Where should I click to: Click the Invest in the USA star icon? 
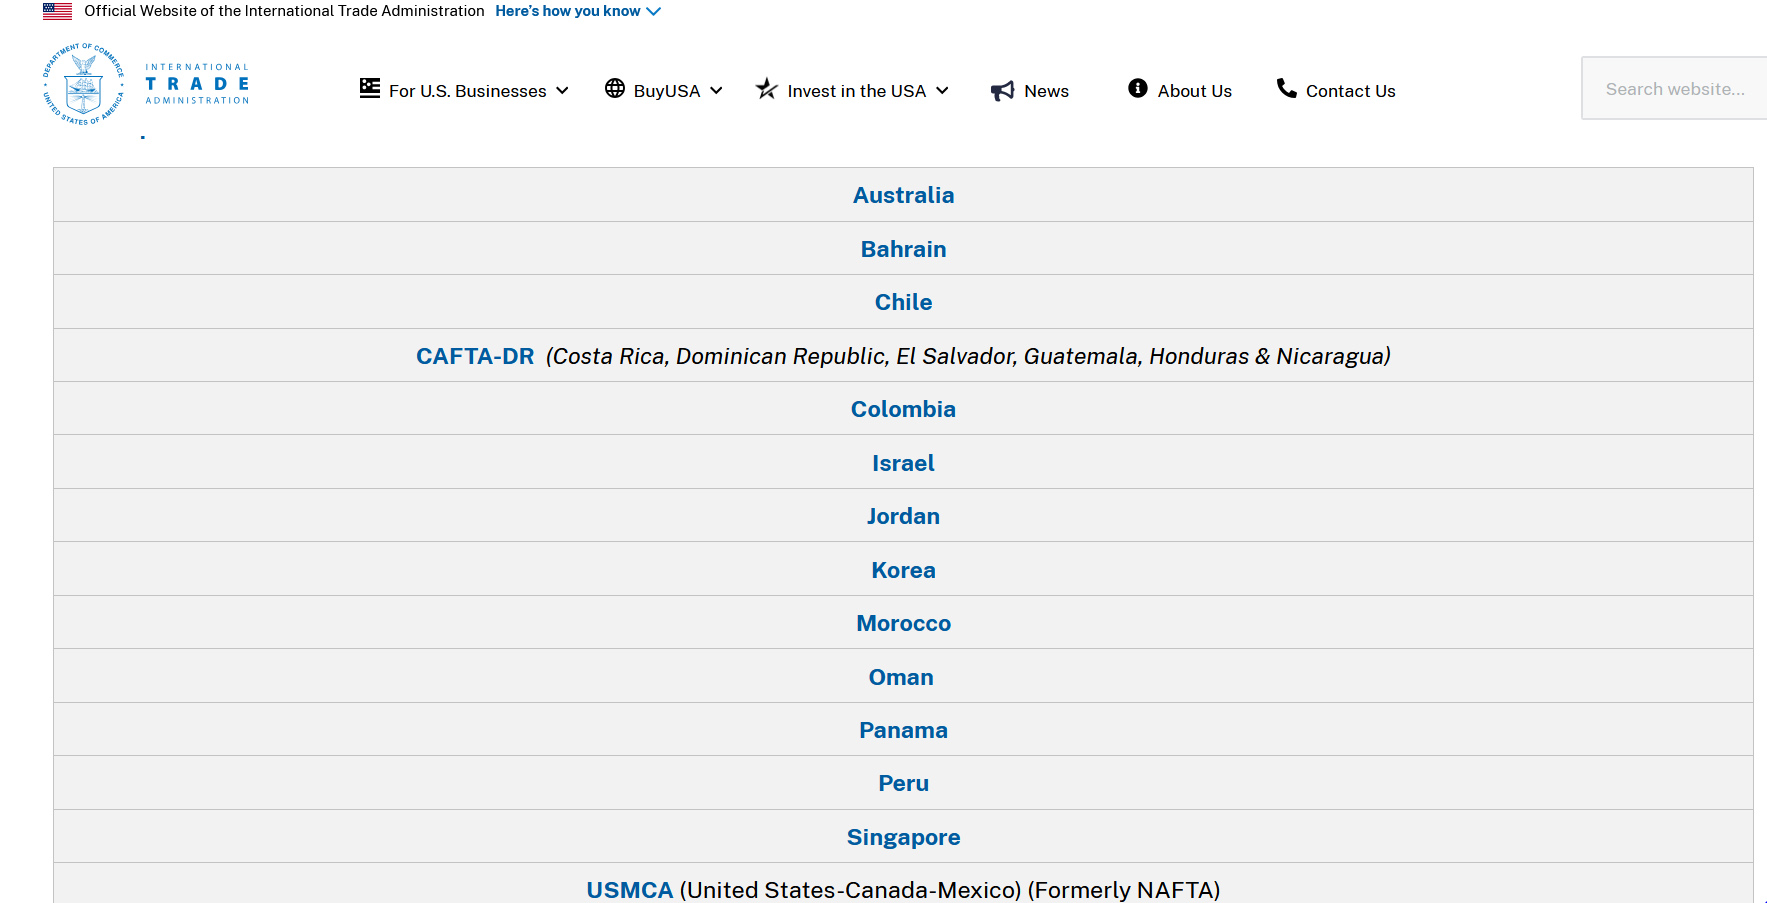(x=767, y=88)
